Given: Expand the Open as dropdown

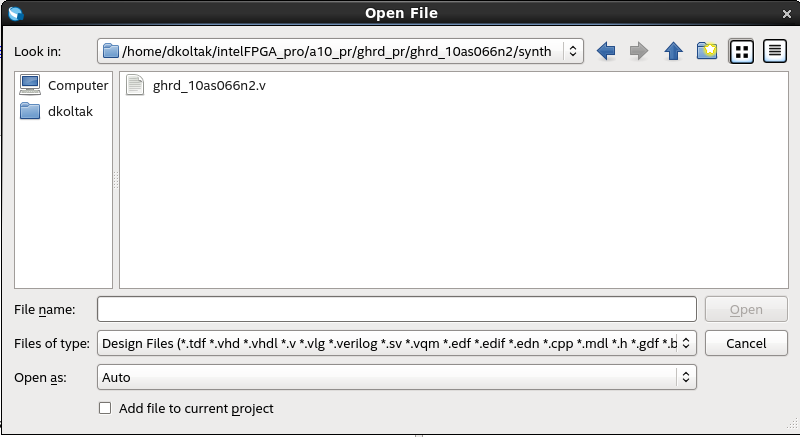Looking at the screenshot, I should click(685, 377).
